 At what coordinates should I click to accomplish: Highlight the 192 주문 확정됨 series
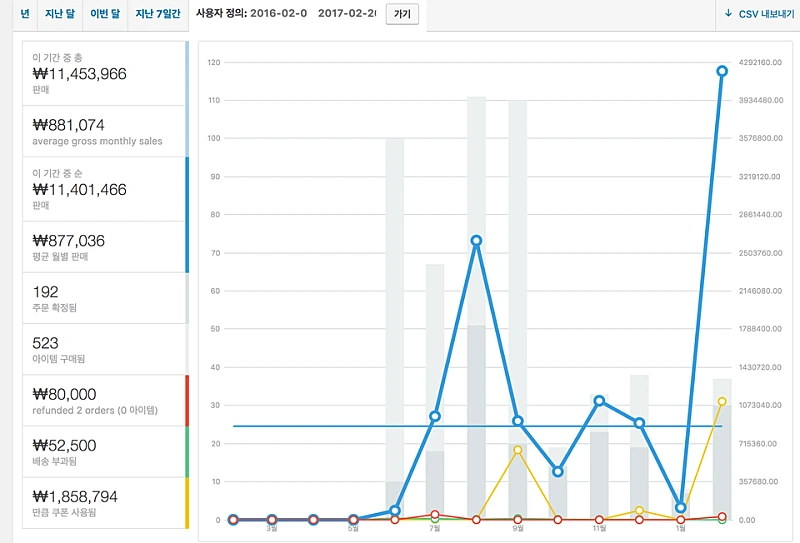[x=105, y=298]
